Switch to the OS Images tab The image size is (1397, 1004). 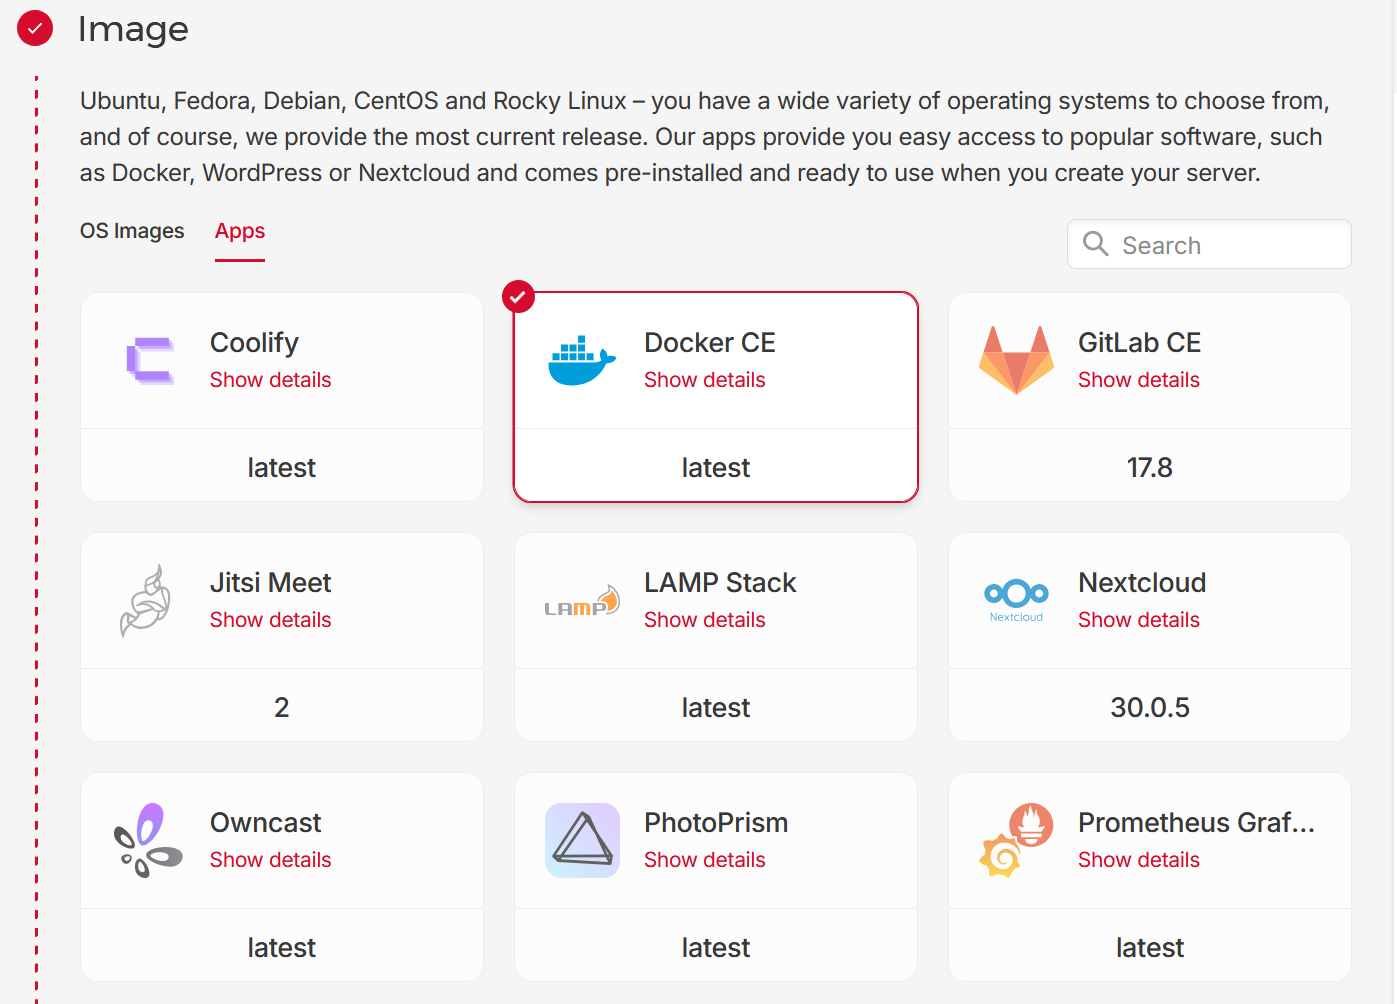pos(132,231)
